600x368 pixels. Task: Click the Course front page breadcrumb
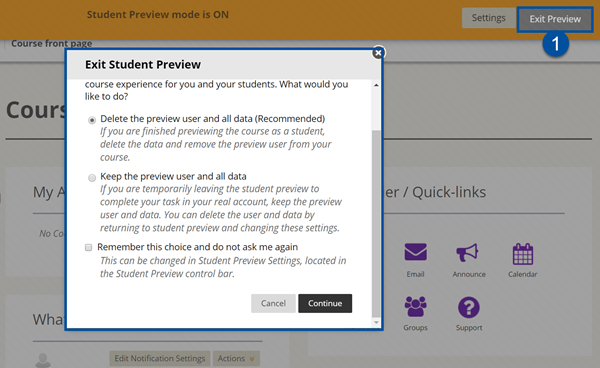(52, 44)
